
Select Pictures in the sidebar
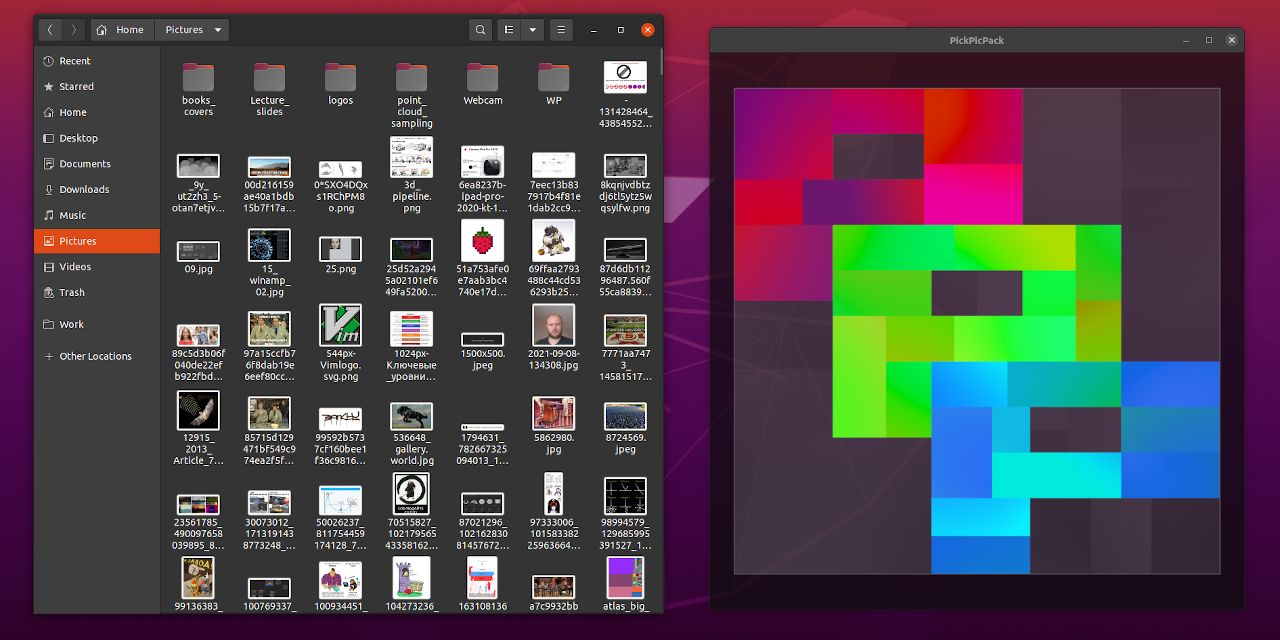coord(97,241)
